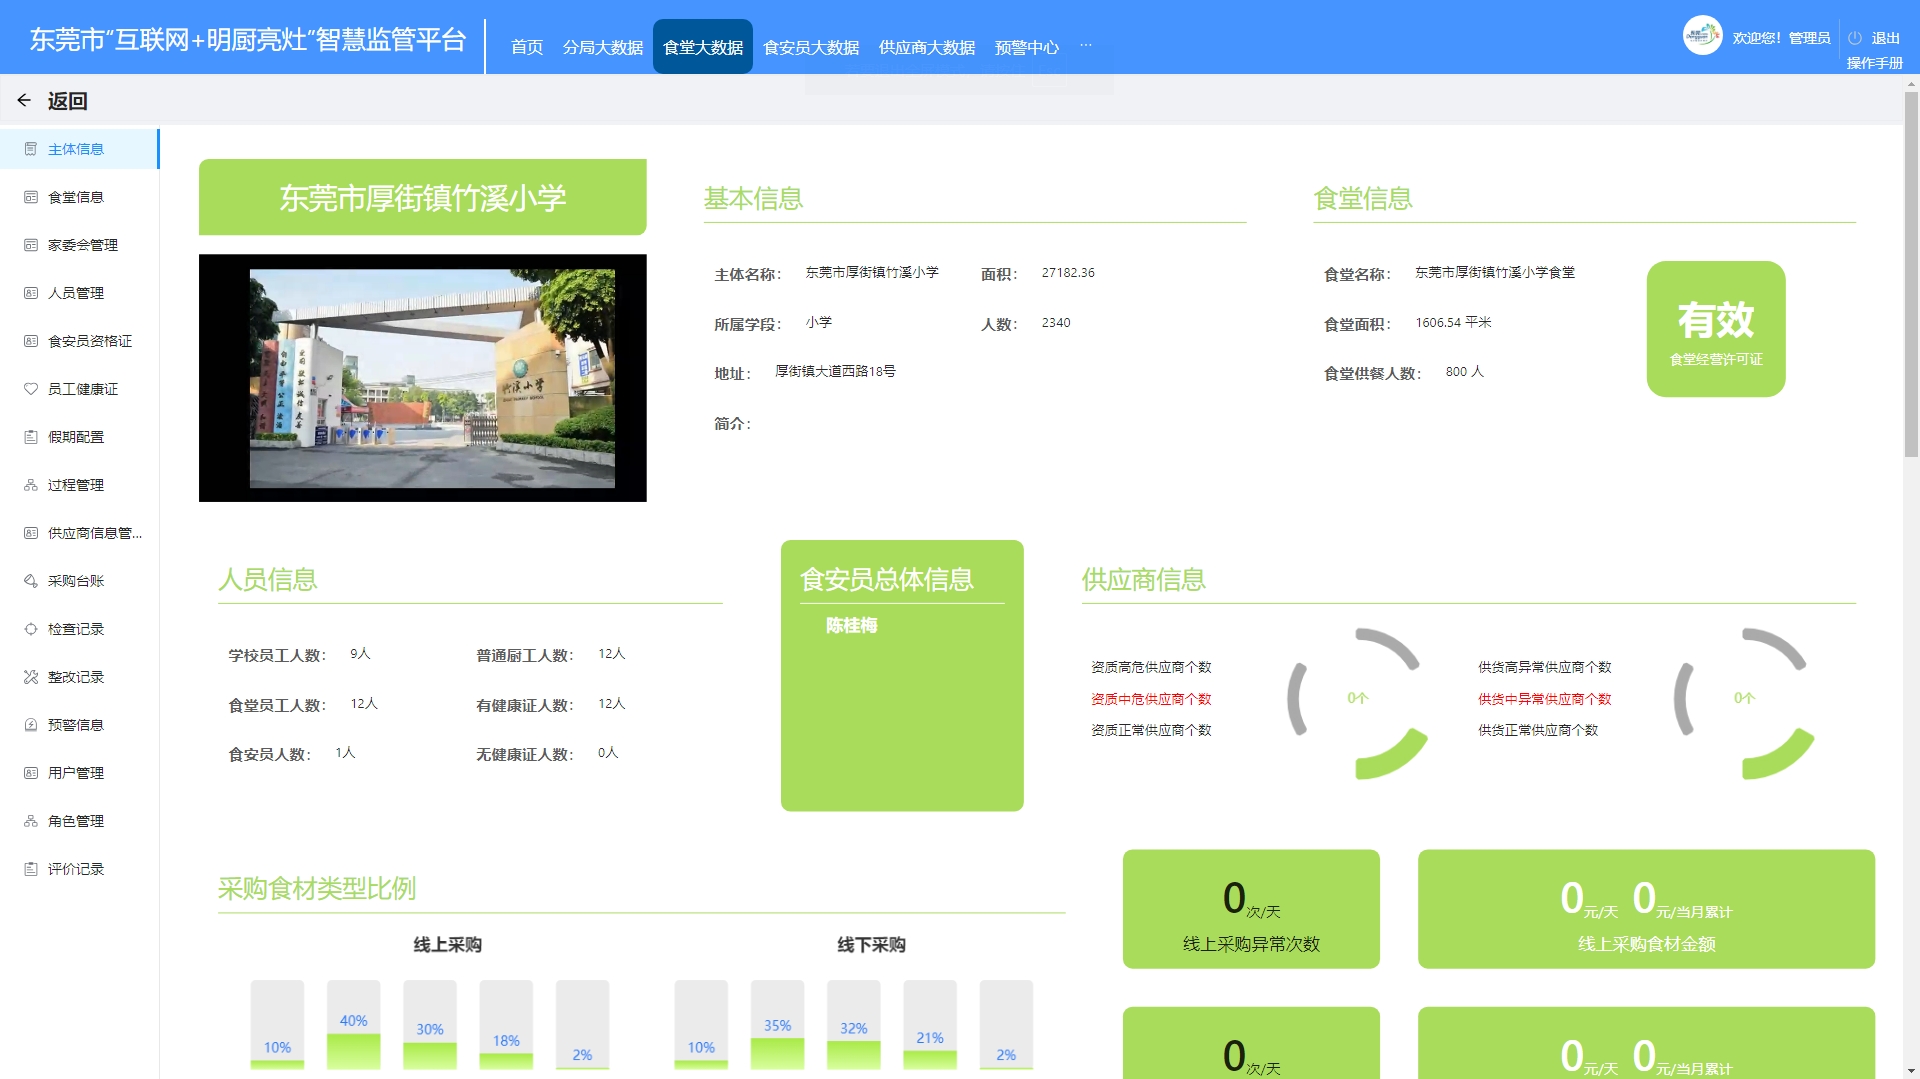The height and width of the screenshot is (1079, 1920).
Task: Open 评价记录 menu item
Action: 79,869
